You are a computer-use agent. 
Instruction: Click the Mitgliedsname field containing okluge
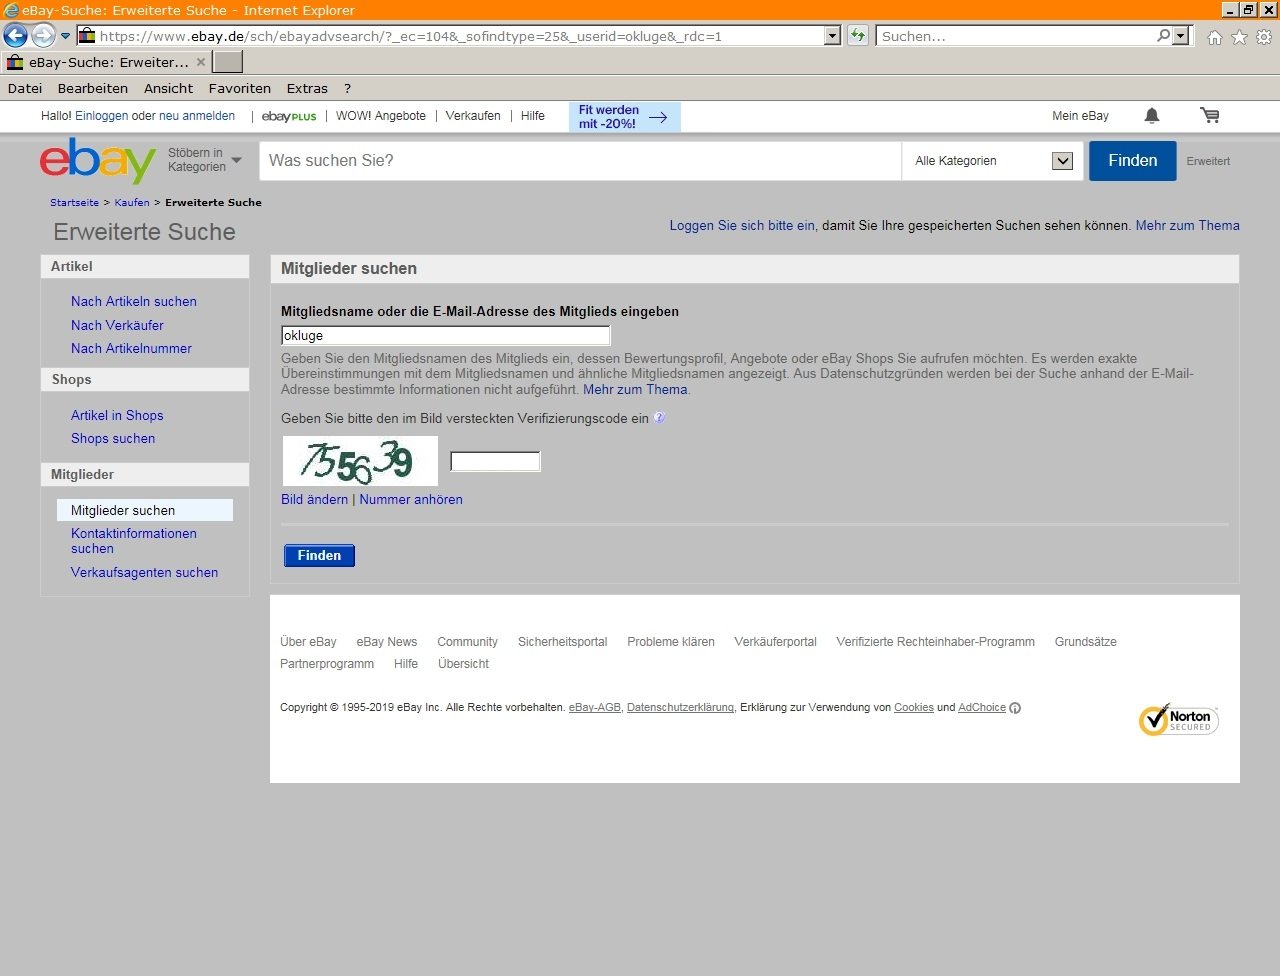pos(446,336)
